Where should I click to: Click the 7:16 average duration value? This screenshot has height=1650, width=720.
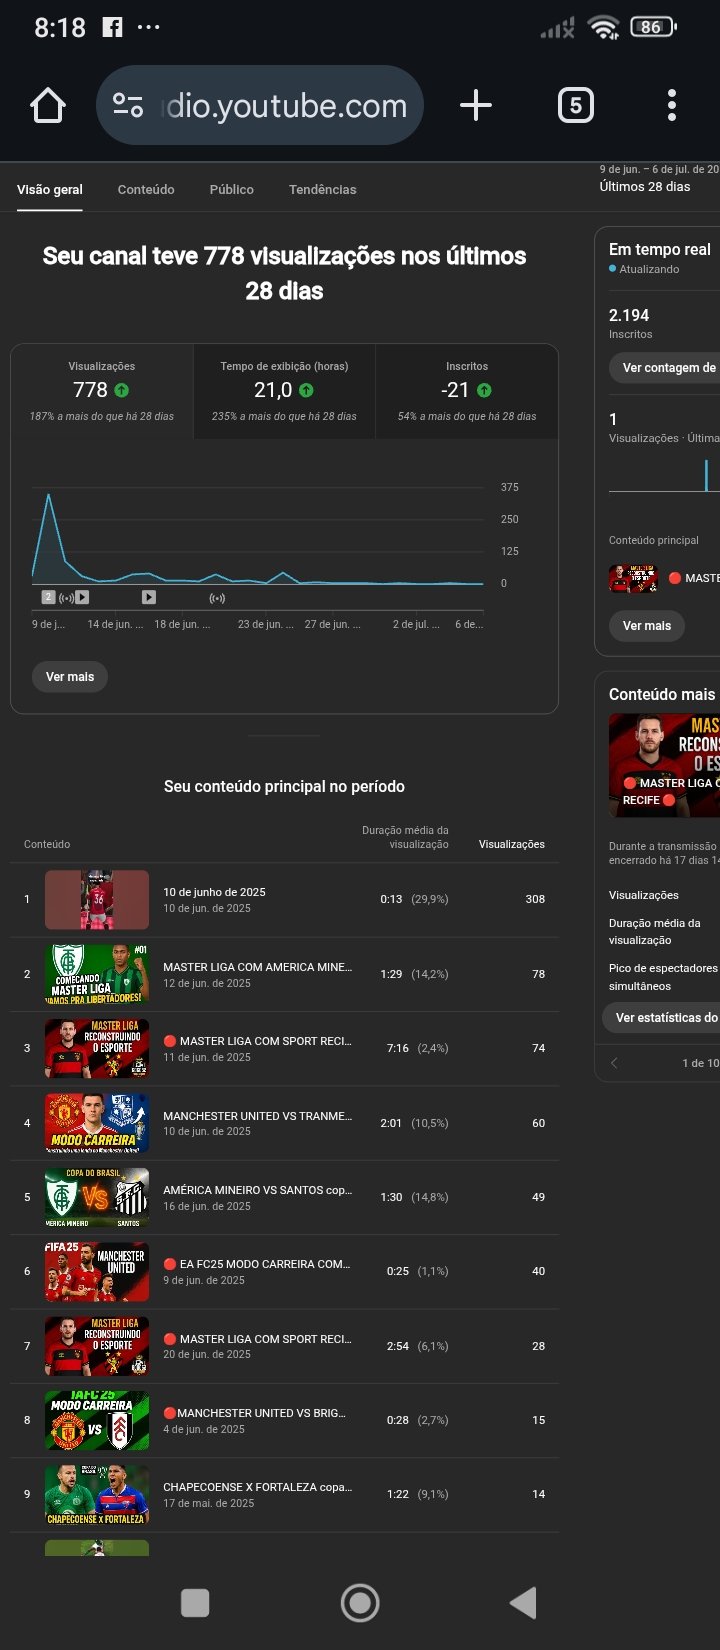398,1048
